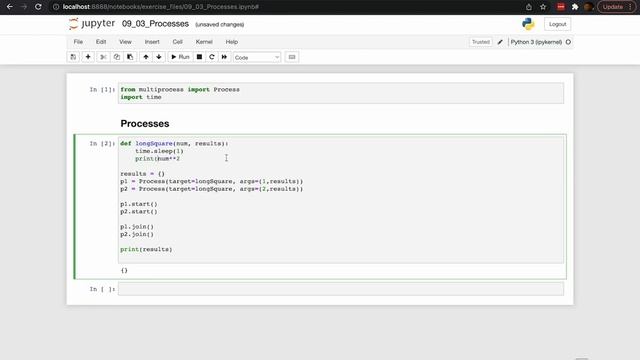Click the Logout button

click(x=557, y=24)
